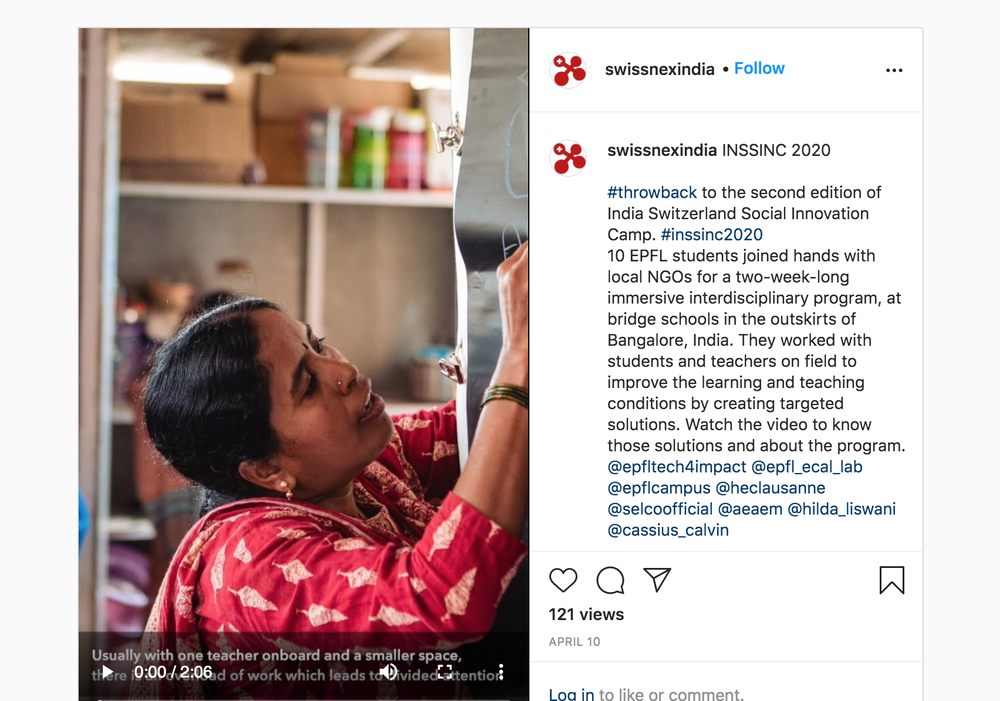The image size is (1000, 701).
Task: Mute the video sound
Action: click(x=388, y=672)
